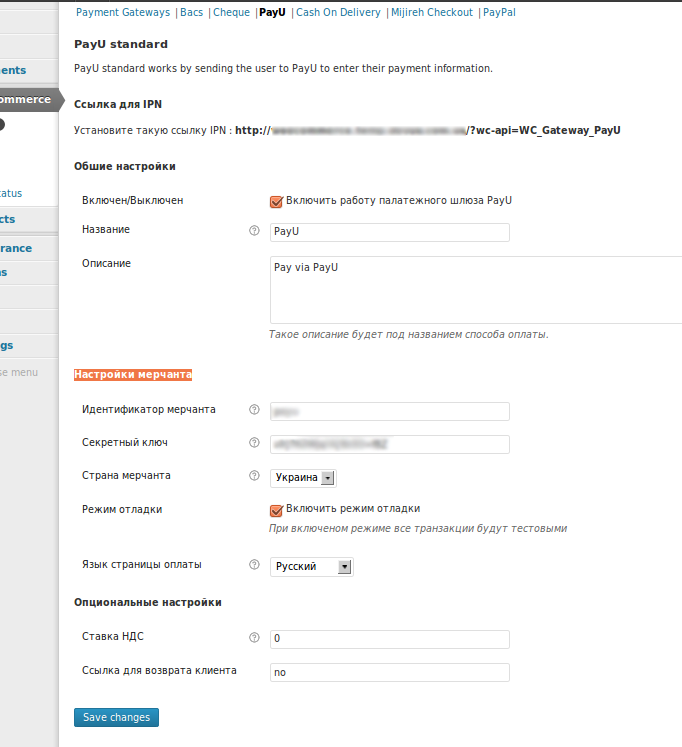This screenshot has height=747, width=682.
Task: Focus the Идентификатор мерчанта input field
Action: 390,412
